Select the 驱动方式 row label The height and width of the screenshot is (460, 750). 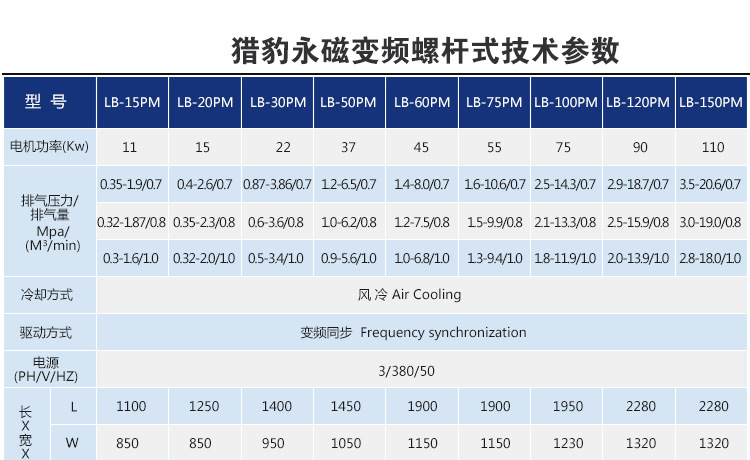pyautogui.click(x=50, y=332)
